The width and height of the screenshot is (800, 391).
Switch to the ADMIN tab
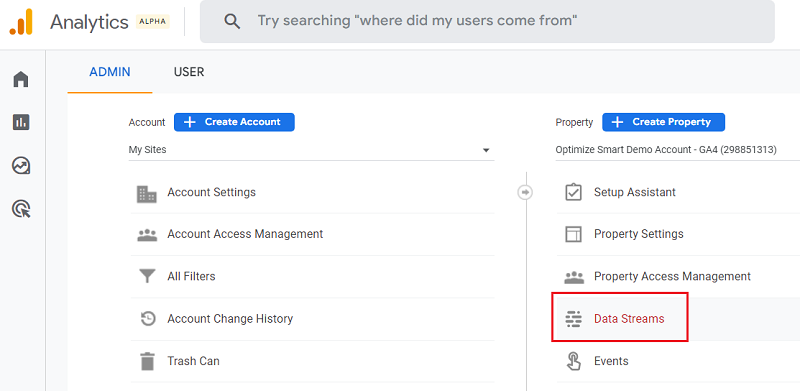click(110, 72)
